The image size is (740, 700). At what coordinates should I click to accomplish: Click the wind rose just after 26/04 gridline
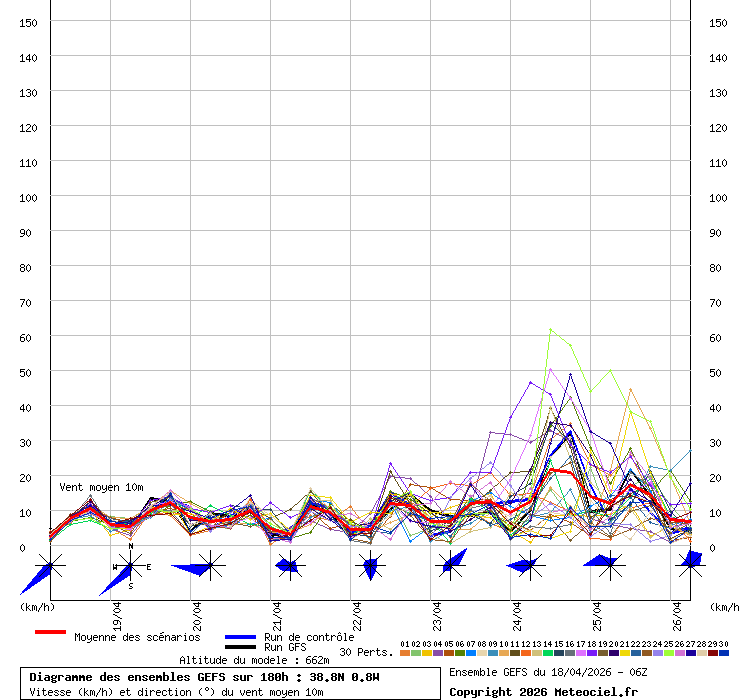[688, 562]
